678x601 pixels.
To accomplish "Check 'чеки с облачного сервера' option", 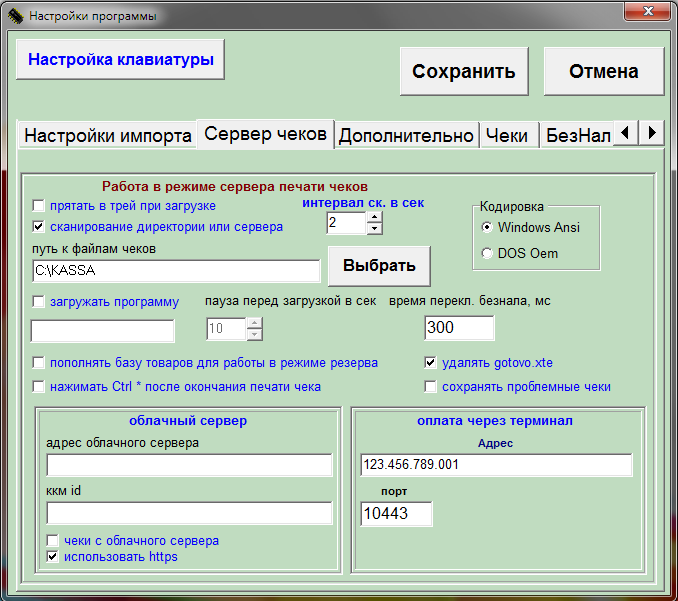I will [x=52, y=540].
